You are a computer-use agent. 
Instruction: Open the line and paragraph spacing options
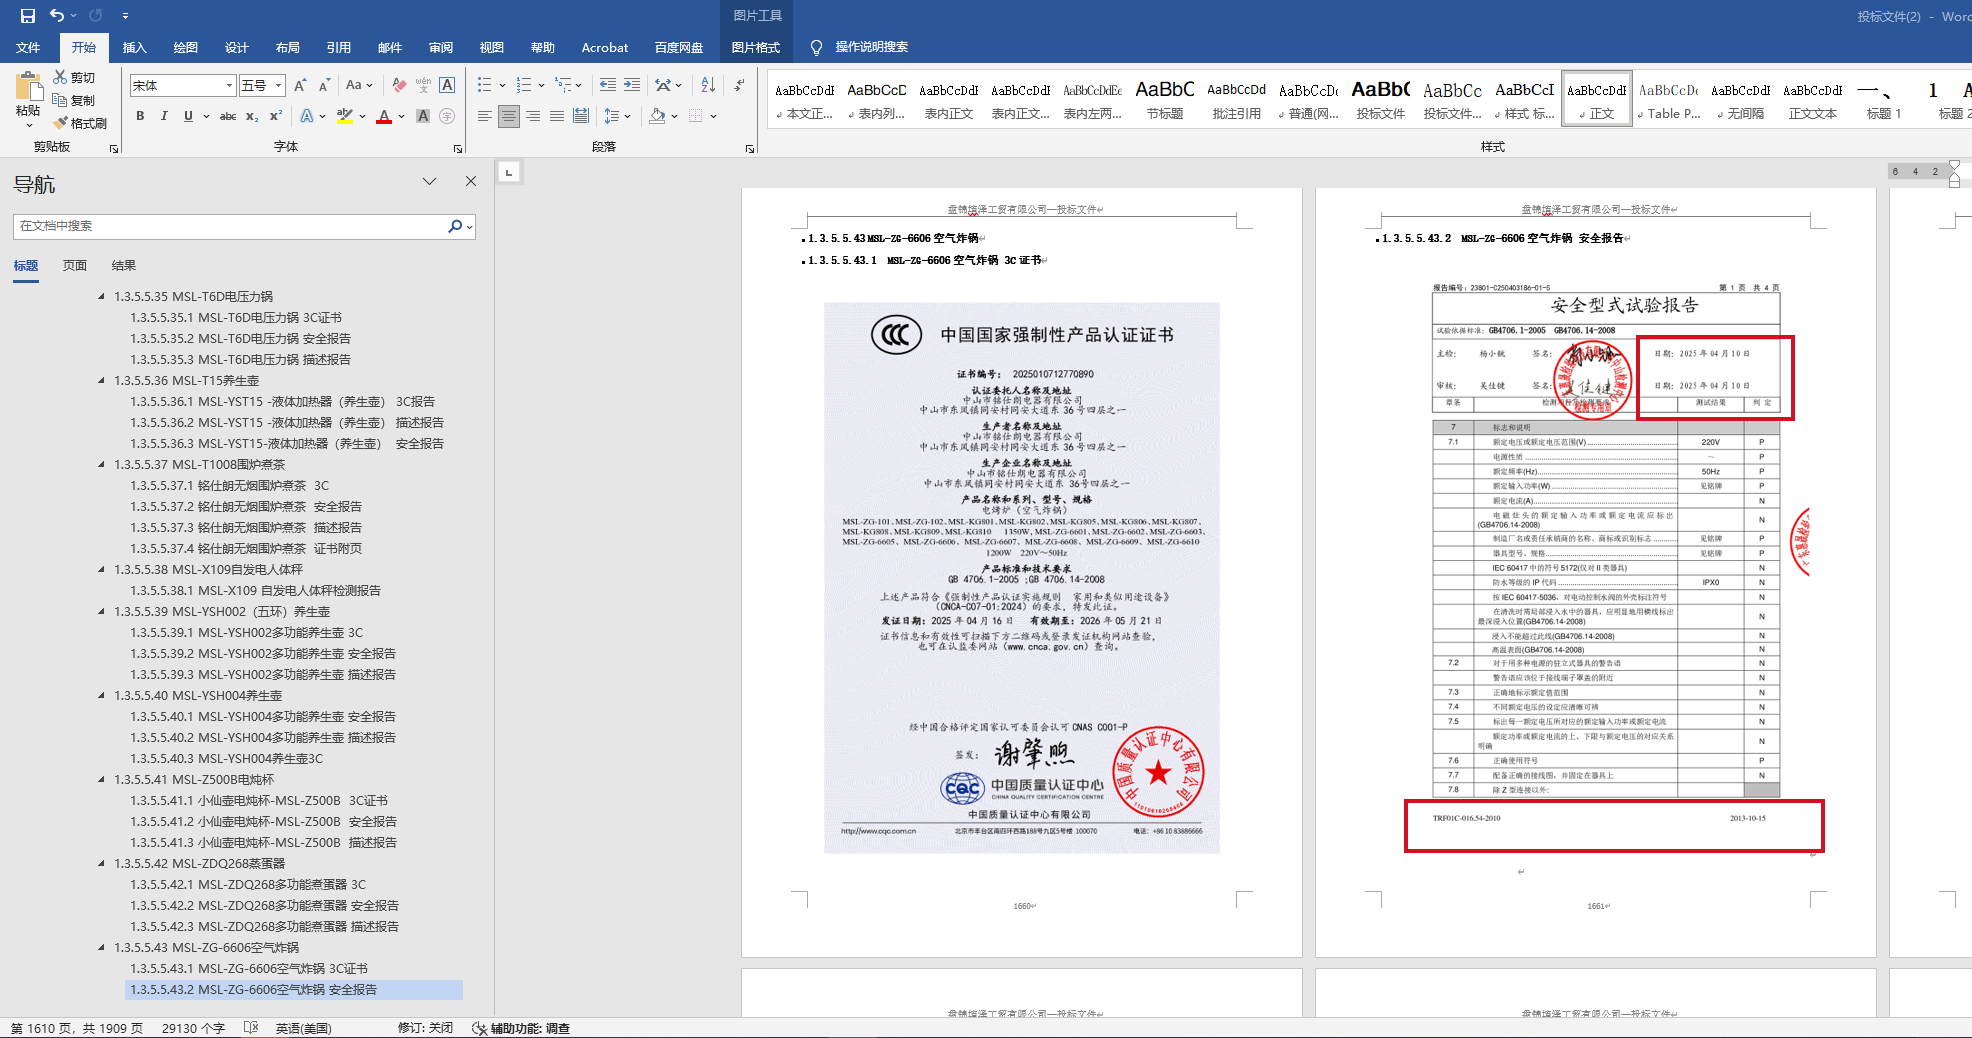[x=617, y=116]
